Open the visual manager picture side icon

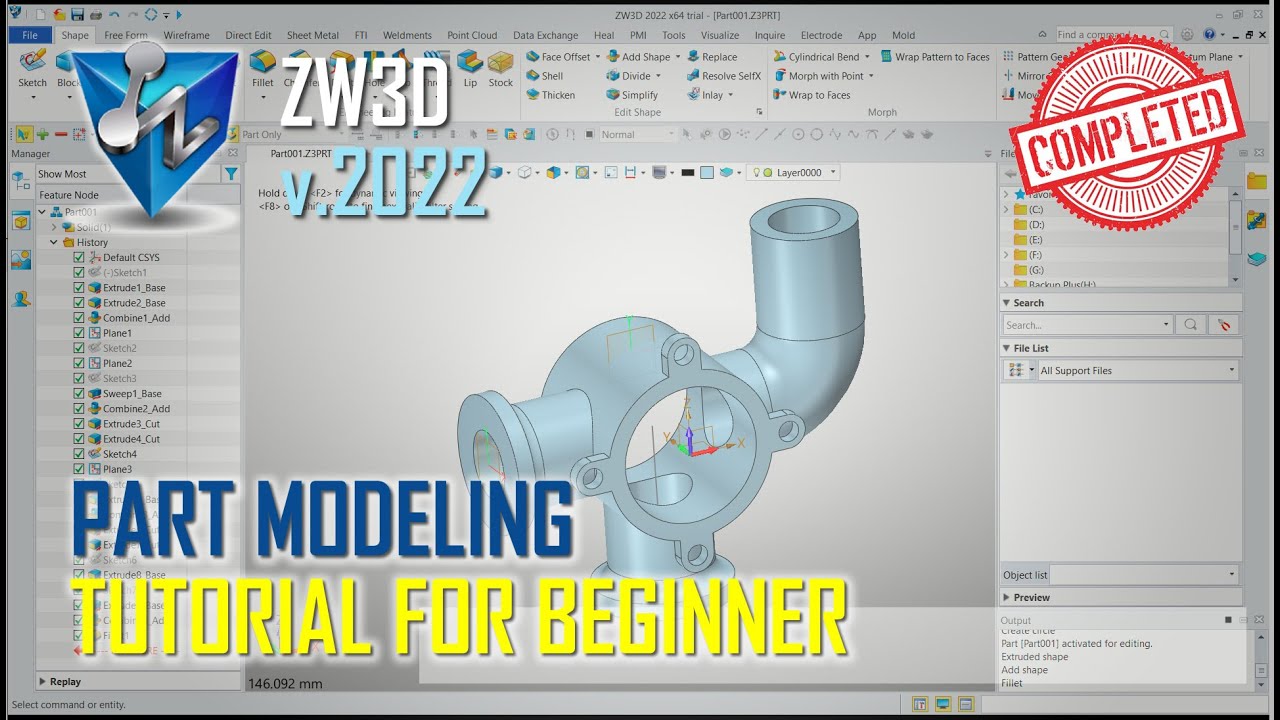coord(21,259)
